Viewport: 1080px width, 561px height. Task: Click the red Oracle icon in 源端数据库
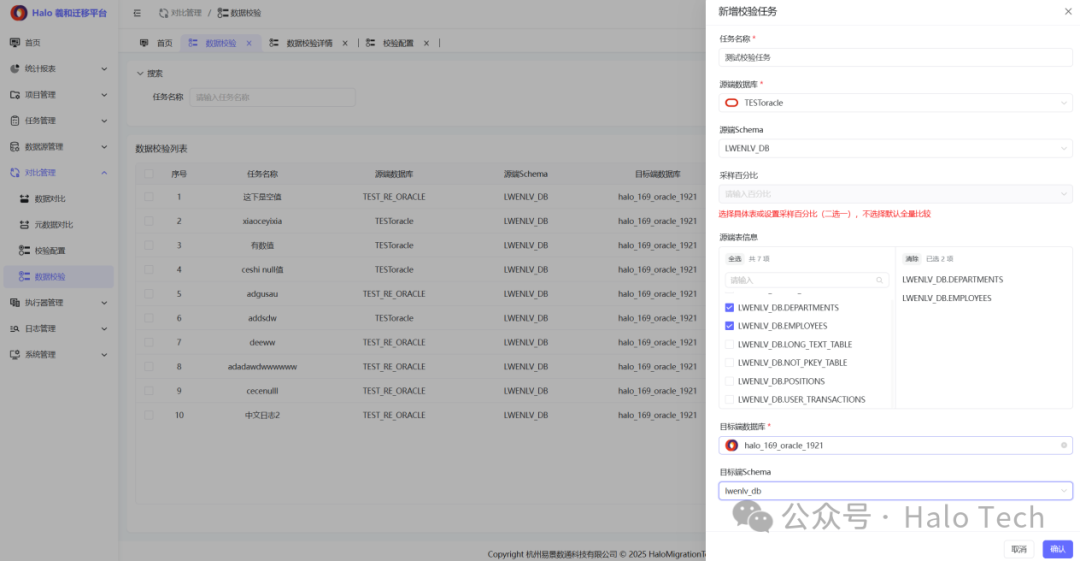[x=731, y=103]
